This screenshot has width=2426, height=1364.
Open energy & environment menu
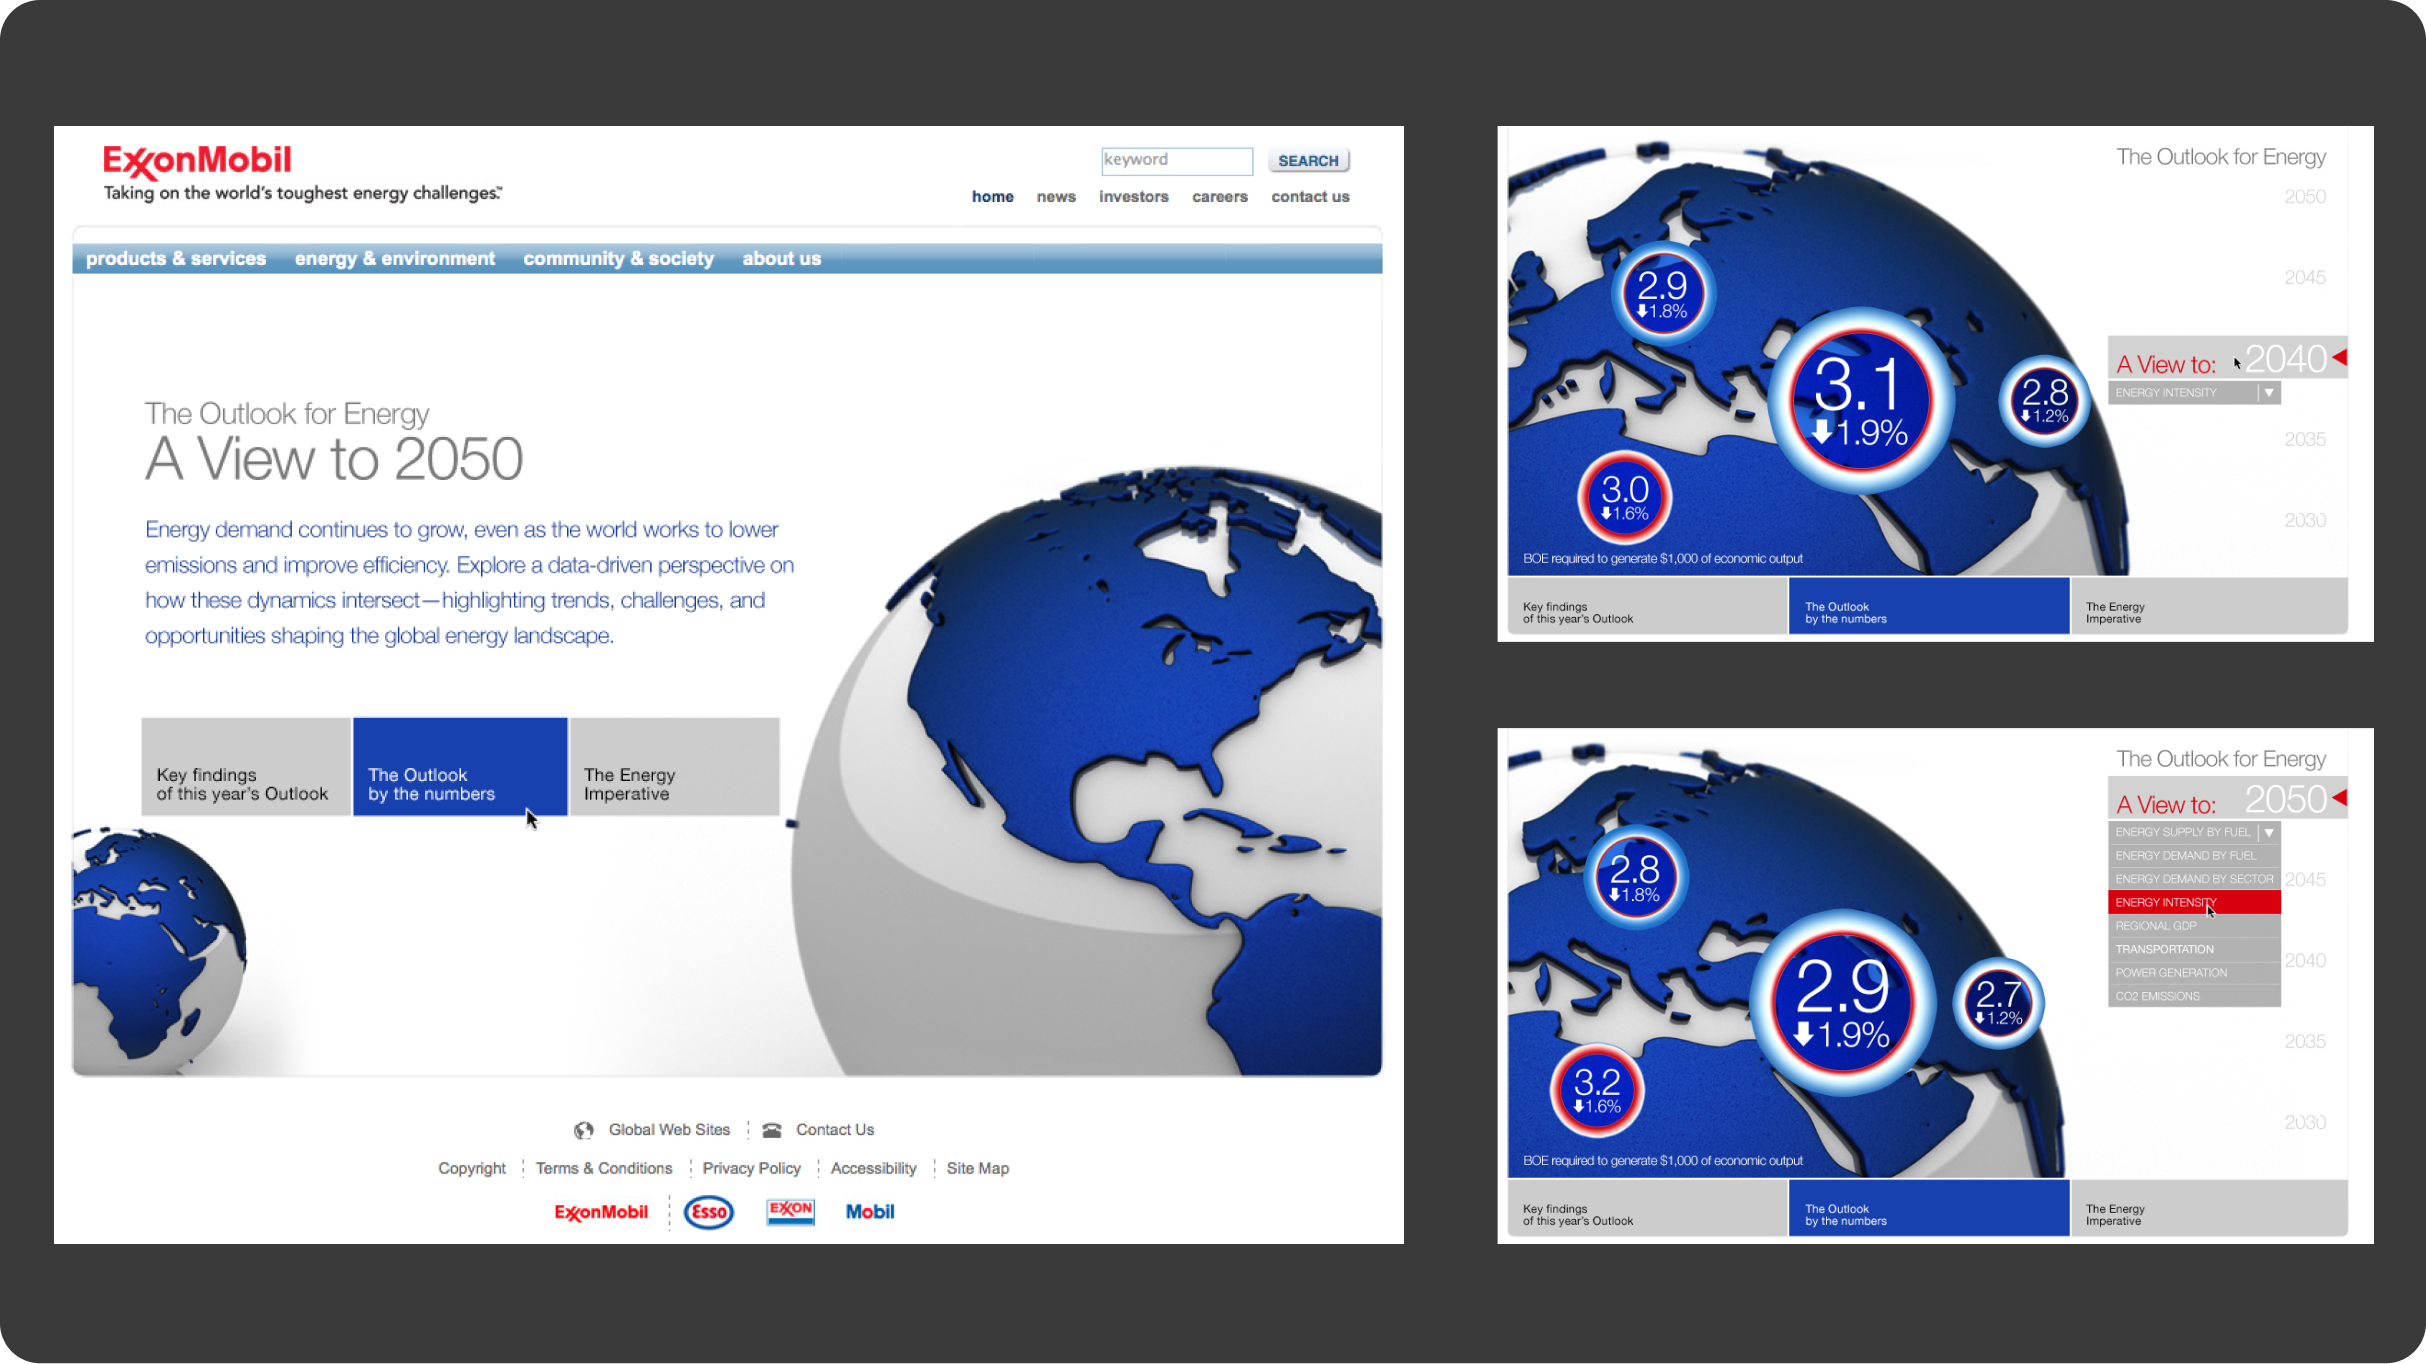coord(395,259)
